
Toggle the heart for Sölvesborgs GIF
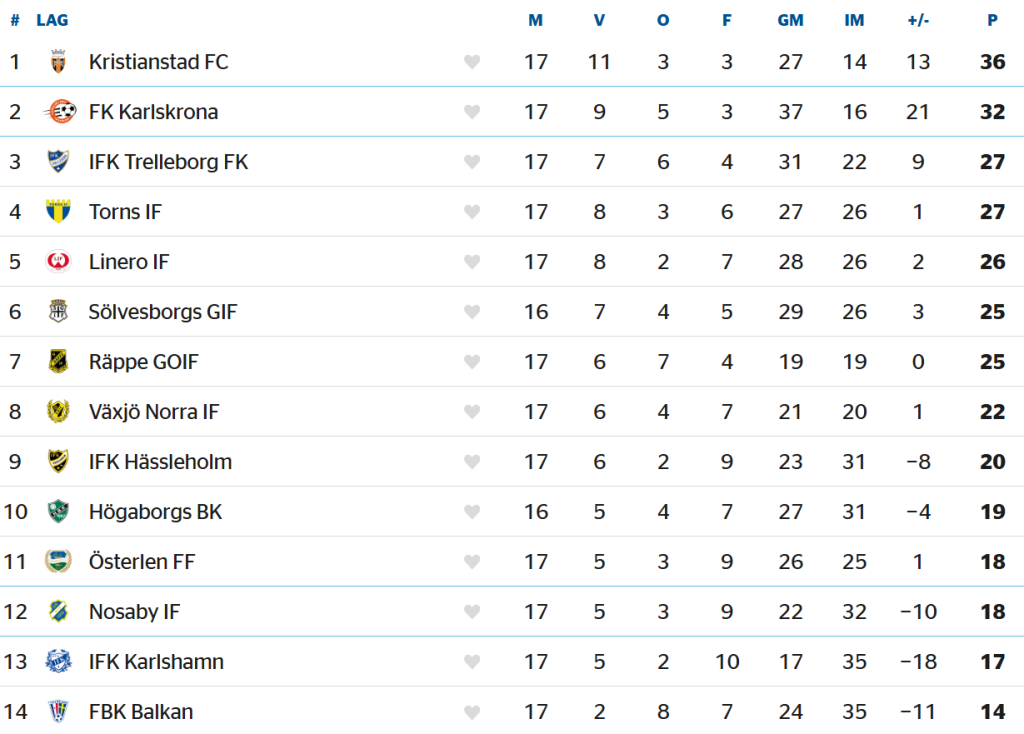pos(472,312)
